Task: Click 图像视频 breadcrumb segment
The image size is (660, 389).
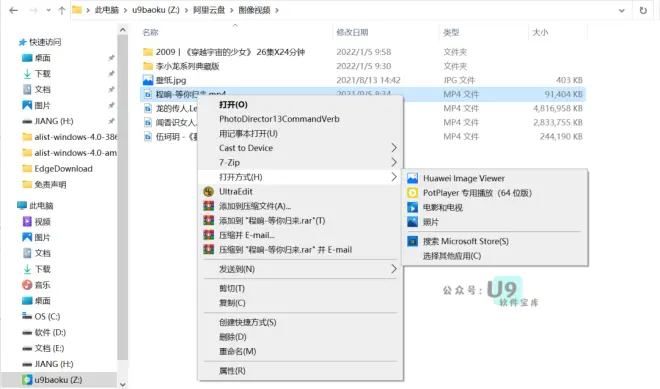Action: [254, 10]
